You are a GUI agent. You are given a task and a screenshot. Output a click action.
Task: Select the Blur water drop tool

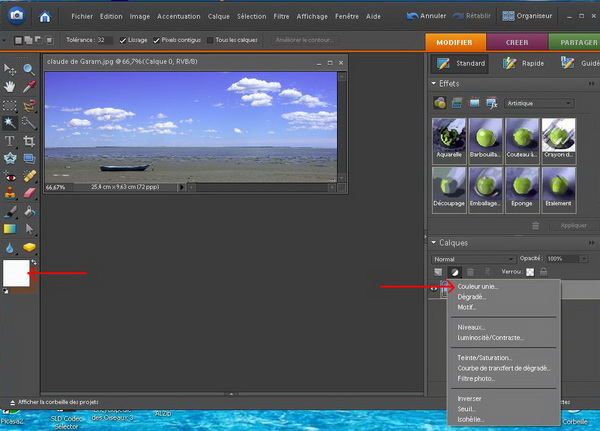(10, 248)
